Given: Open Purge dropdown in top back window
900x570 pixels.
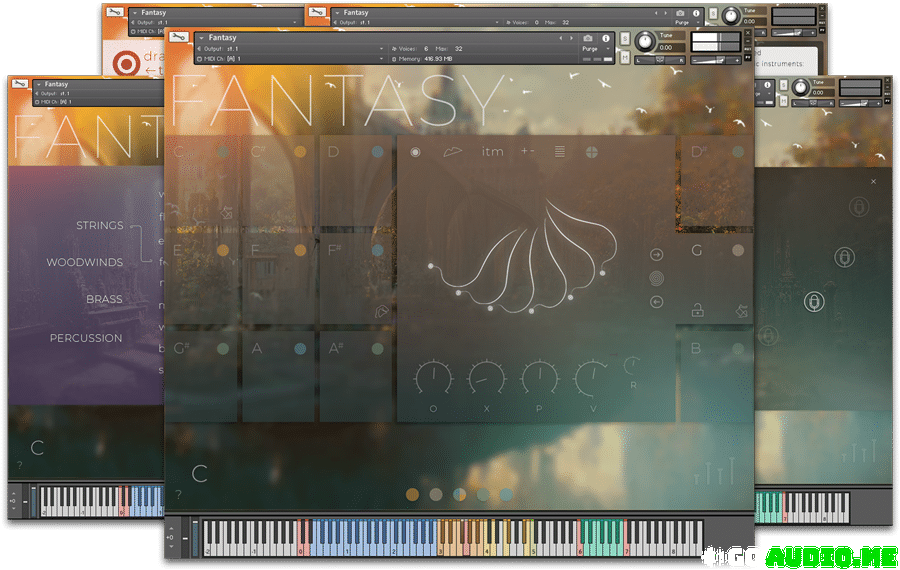Looking at the screenshot, I should click(x=686, y=22).
